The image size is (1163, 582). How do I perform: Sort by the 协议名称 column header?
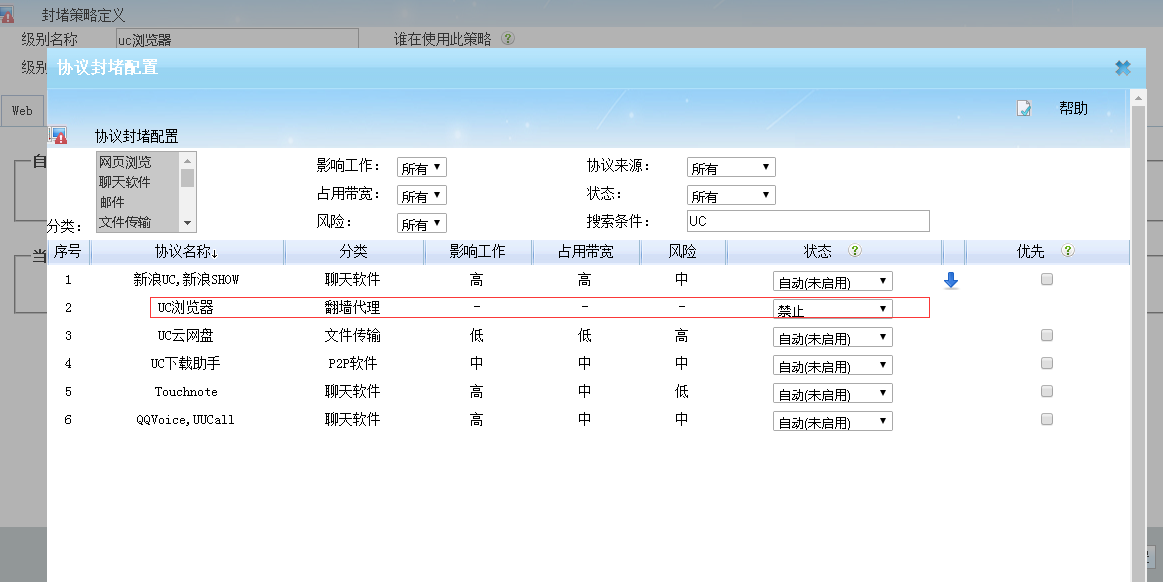point(186,252)
